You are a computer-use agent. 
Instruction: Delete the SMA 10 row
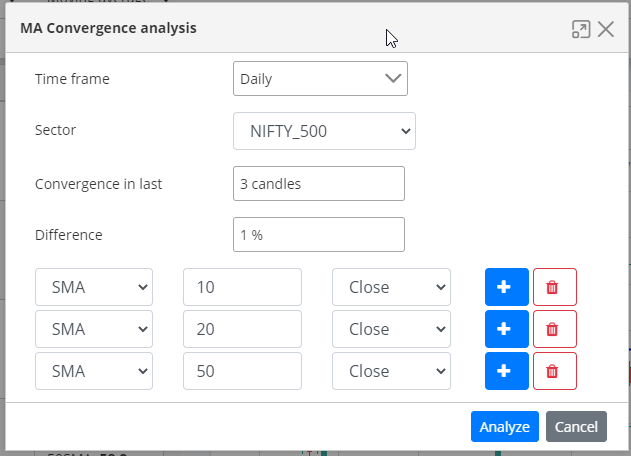555,287
